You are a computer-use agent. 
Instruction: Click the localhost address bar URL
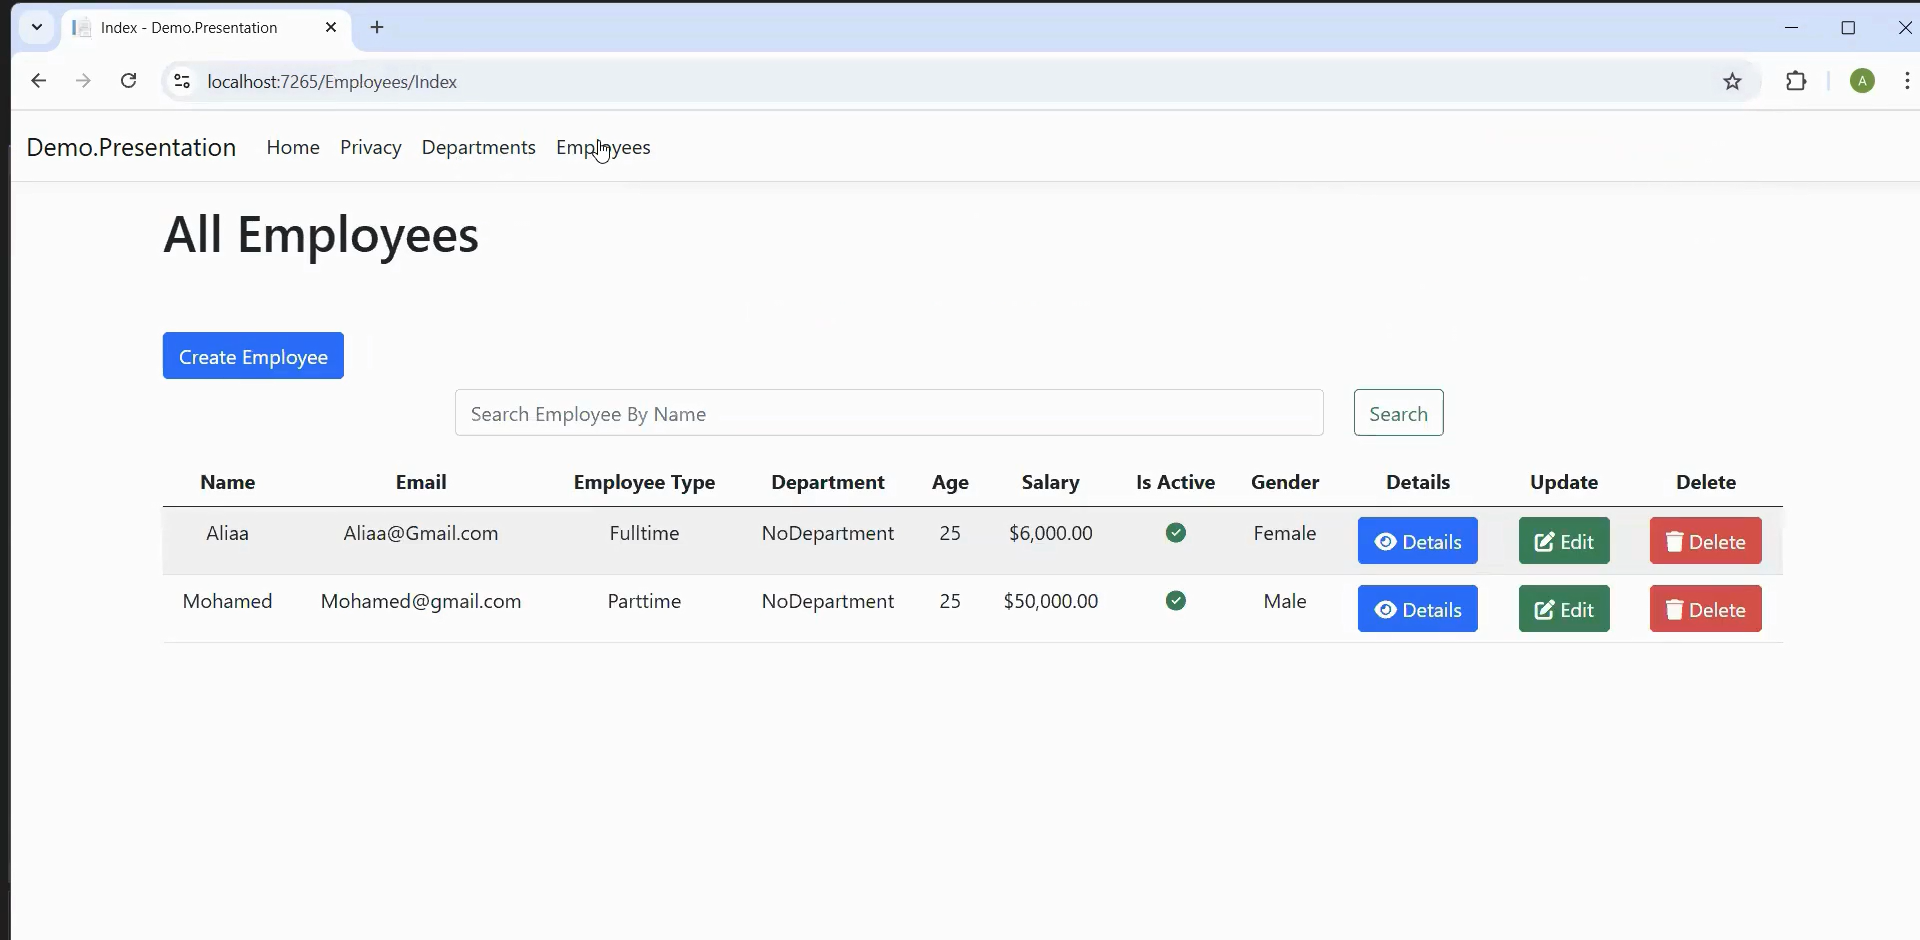pos(332,82)
